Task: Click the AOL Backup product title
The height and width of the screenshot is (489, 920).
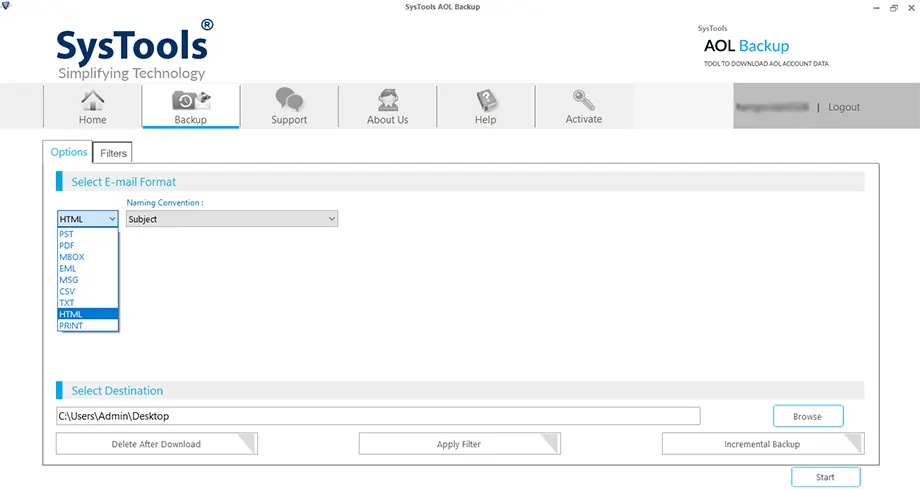Action: tap(746, 46)
